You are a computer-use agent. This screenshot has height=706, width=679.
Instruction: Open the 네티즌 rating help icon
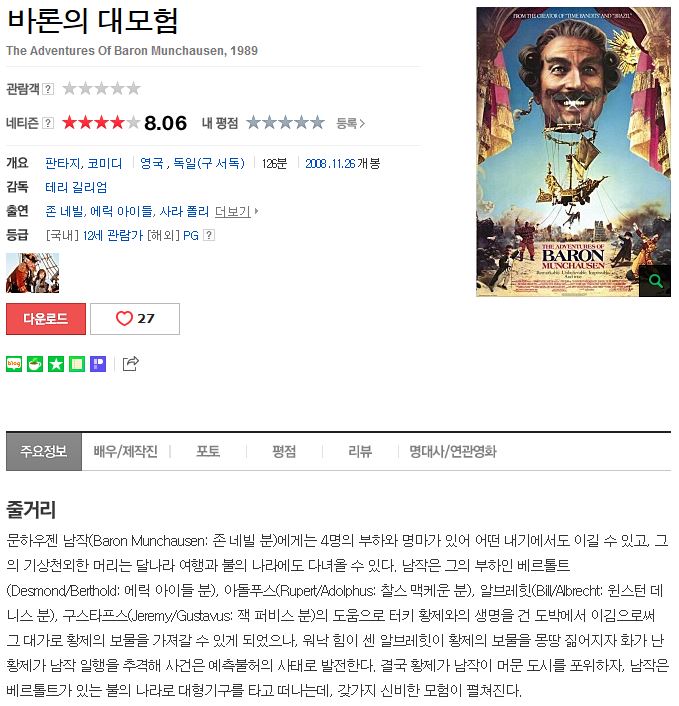[48, 123]
